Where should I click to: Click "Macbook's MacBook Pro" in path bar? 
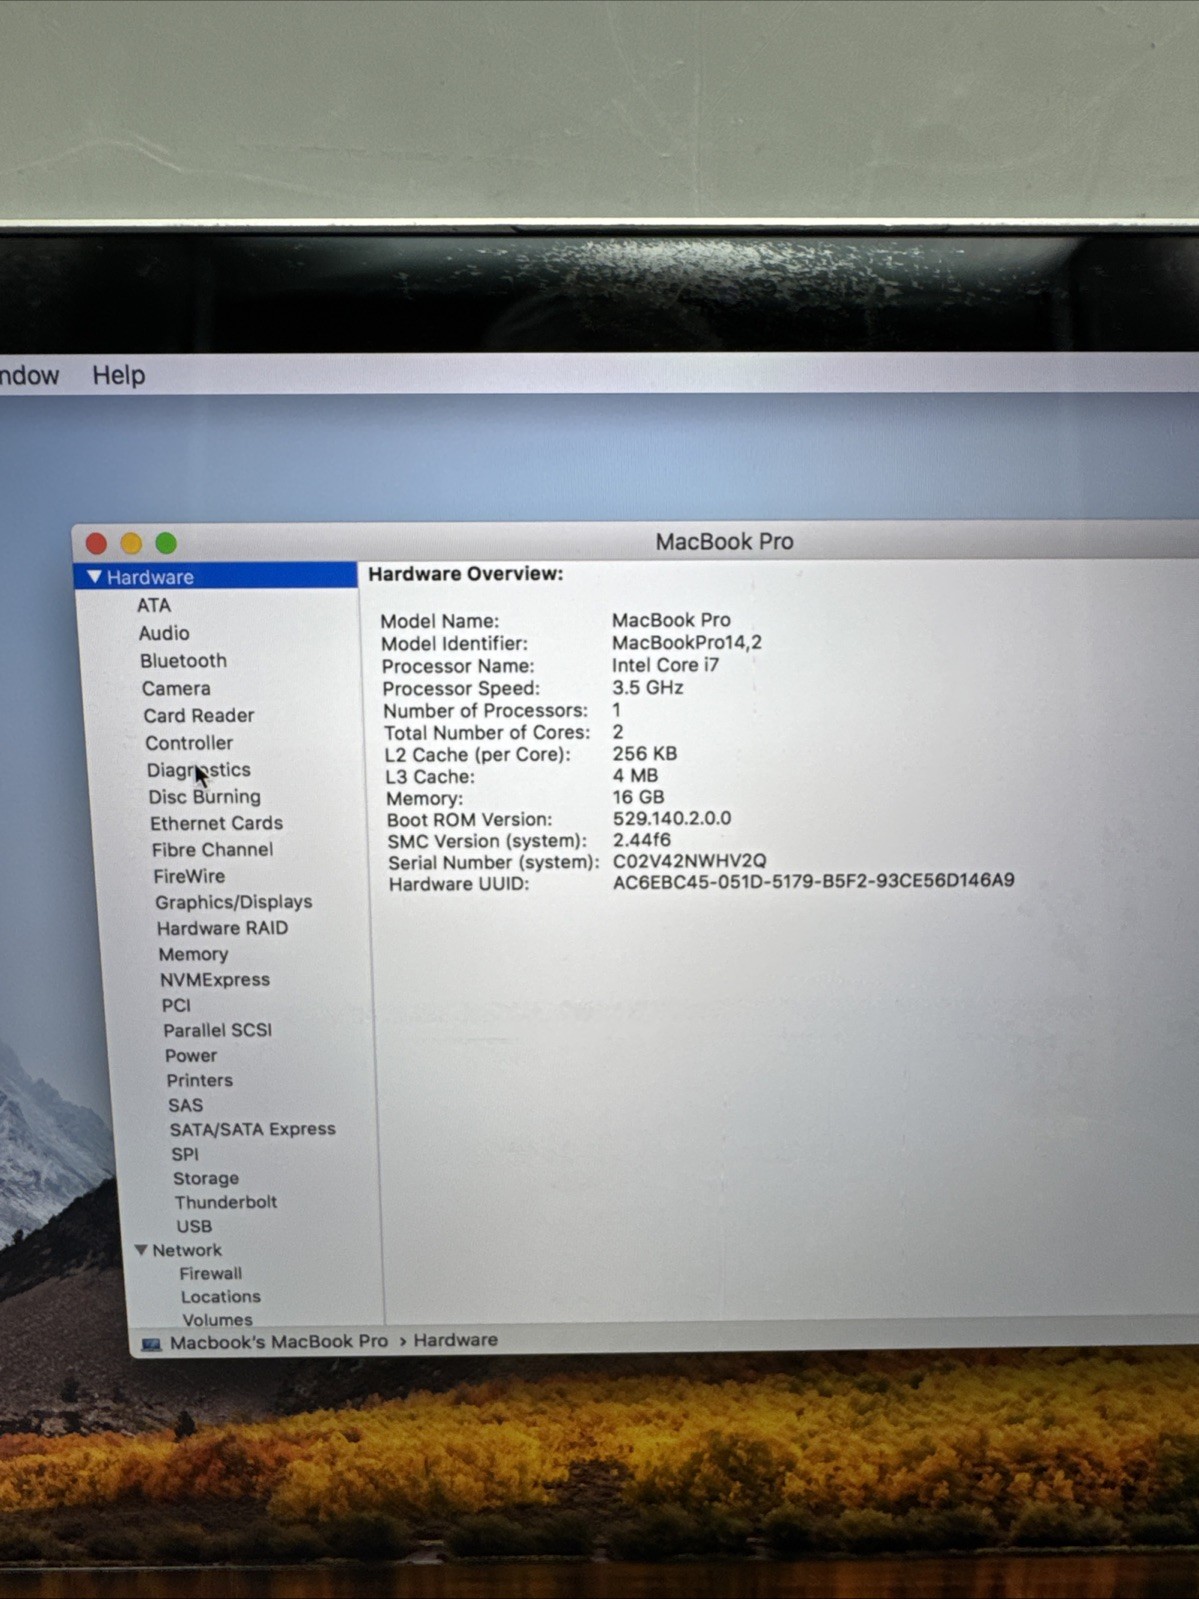pyautogui.click(x=278, y=1342)
